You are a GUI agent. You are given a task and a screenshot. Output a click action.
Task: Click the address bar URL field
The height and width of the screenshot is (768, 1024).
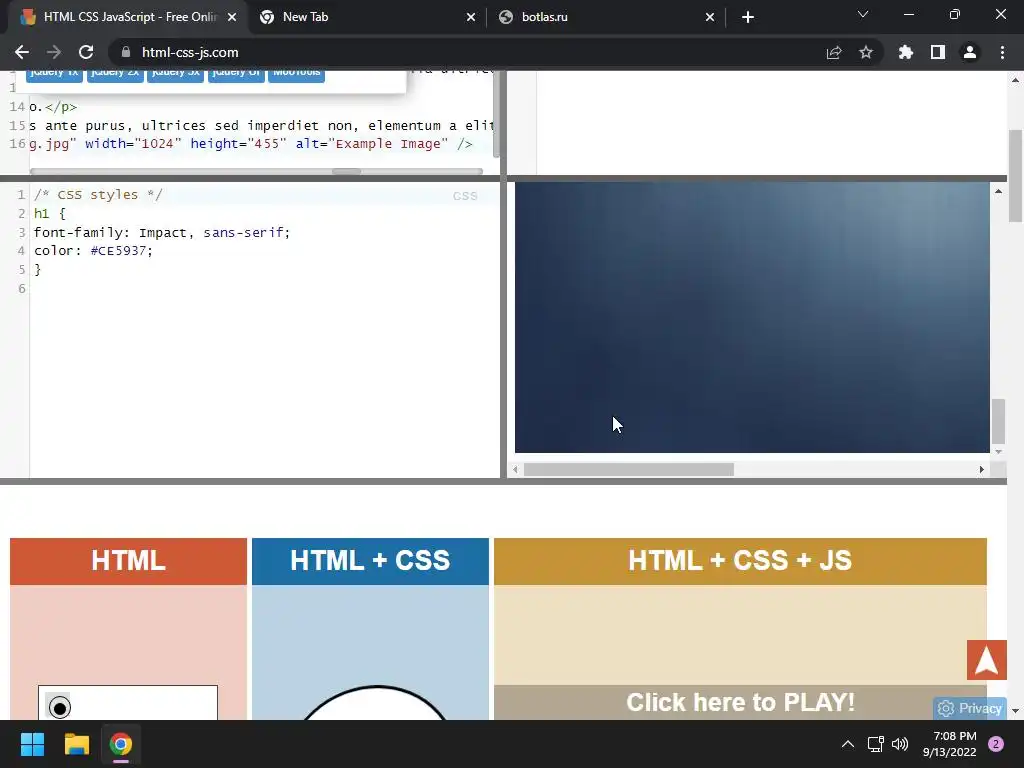tap(470, 52)
